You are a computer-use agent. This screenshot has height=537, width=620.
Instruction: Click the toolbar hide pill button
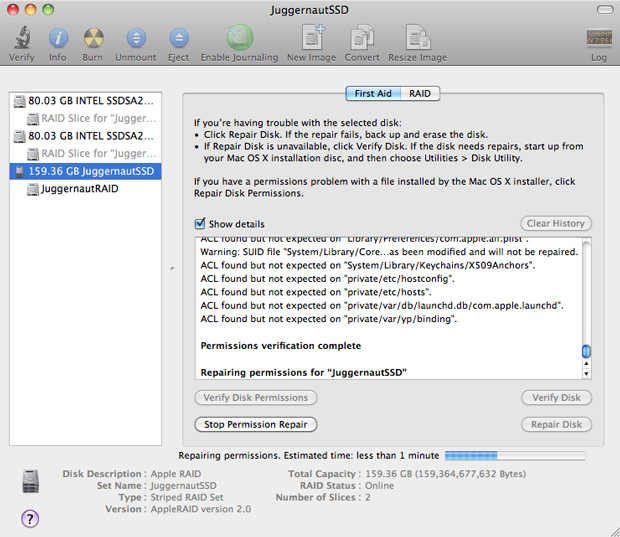605,9
